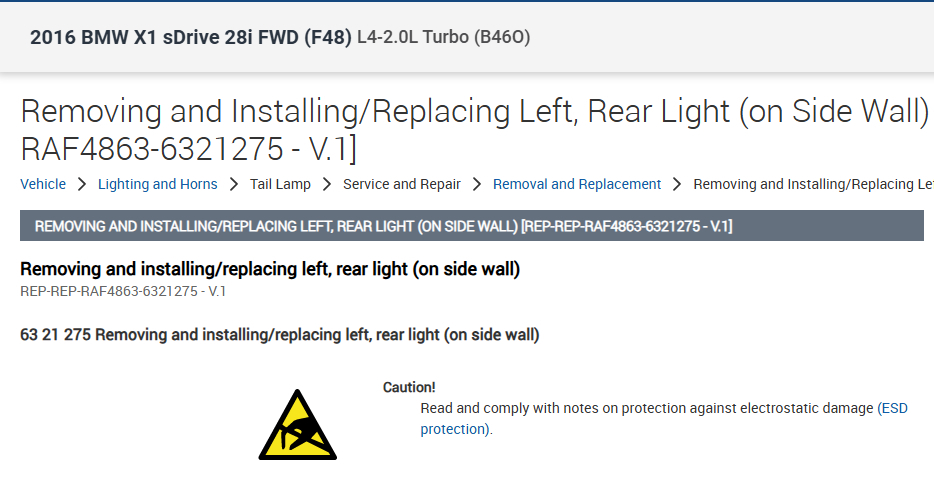The width and height of the screenshot is (934, 487).
Task: Click the chevron after Service and Repair
Action: (477, 184)
